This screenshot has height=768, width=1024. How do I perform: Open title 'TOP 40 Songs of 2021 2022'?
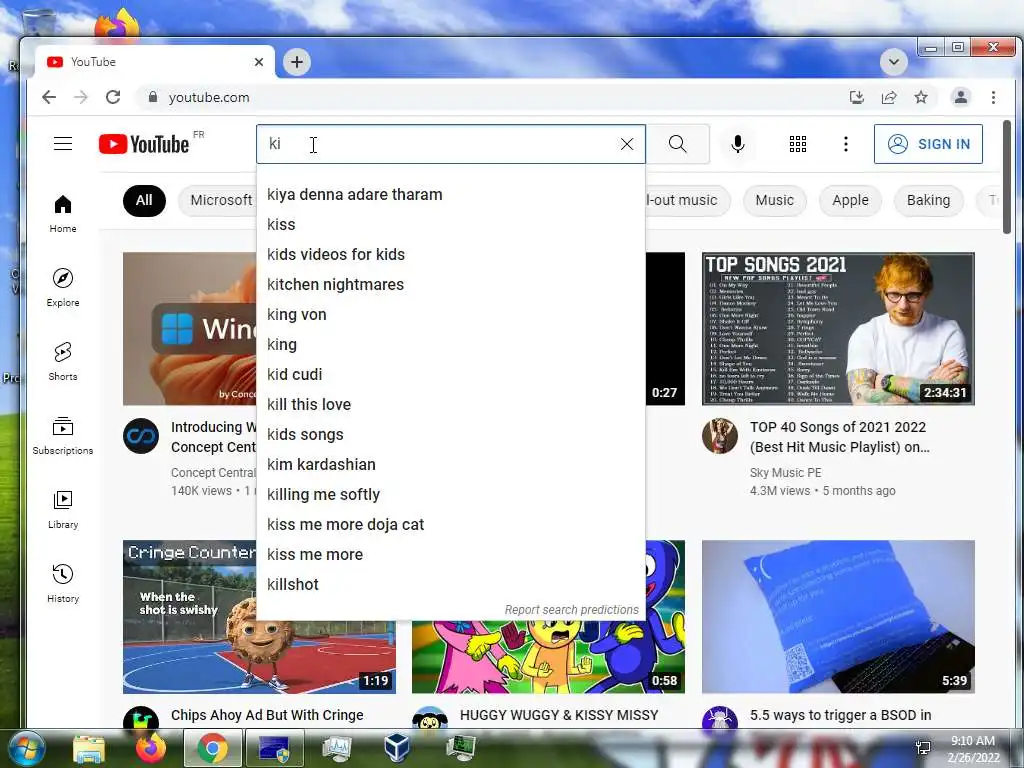839,437
